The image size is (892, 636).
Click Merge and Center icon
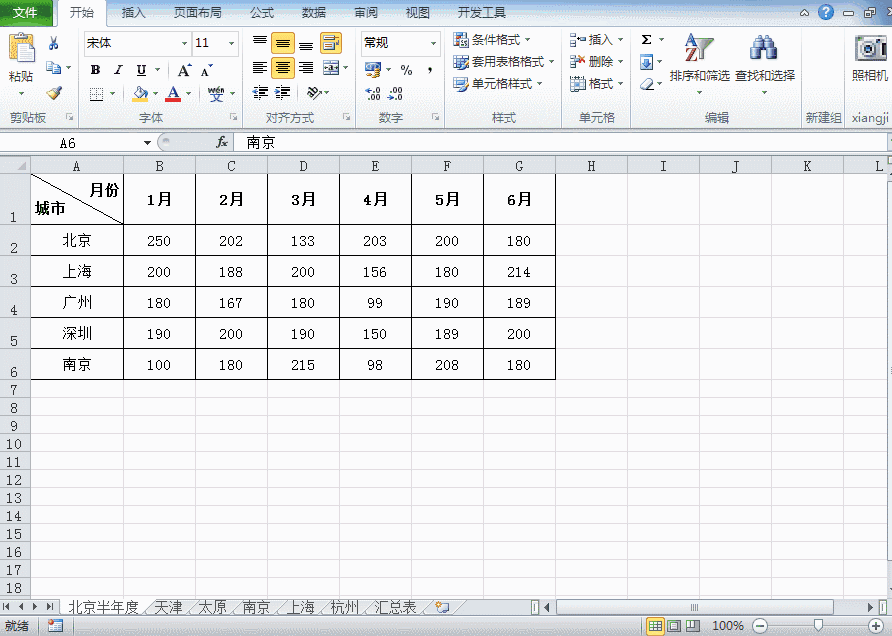click(331, 68)
